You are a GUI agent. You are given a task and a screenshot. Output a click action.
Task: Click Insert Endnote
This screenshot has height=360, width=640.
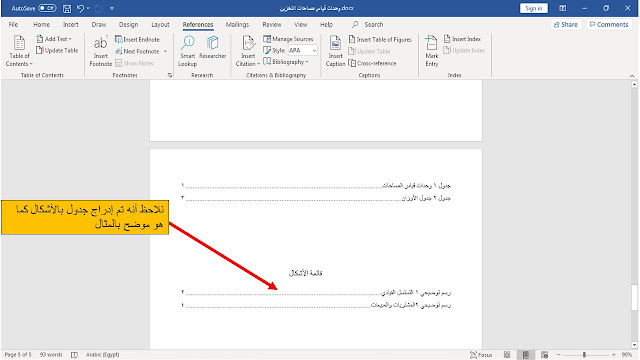[x=137, y=39]
